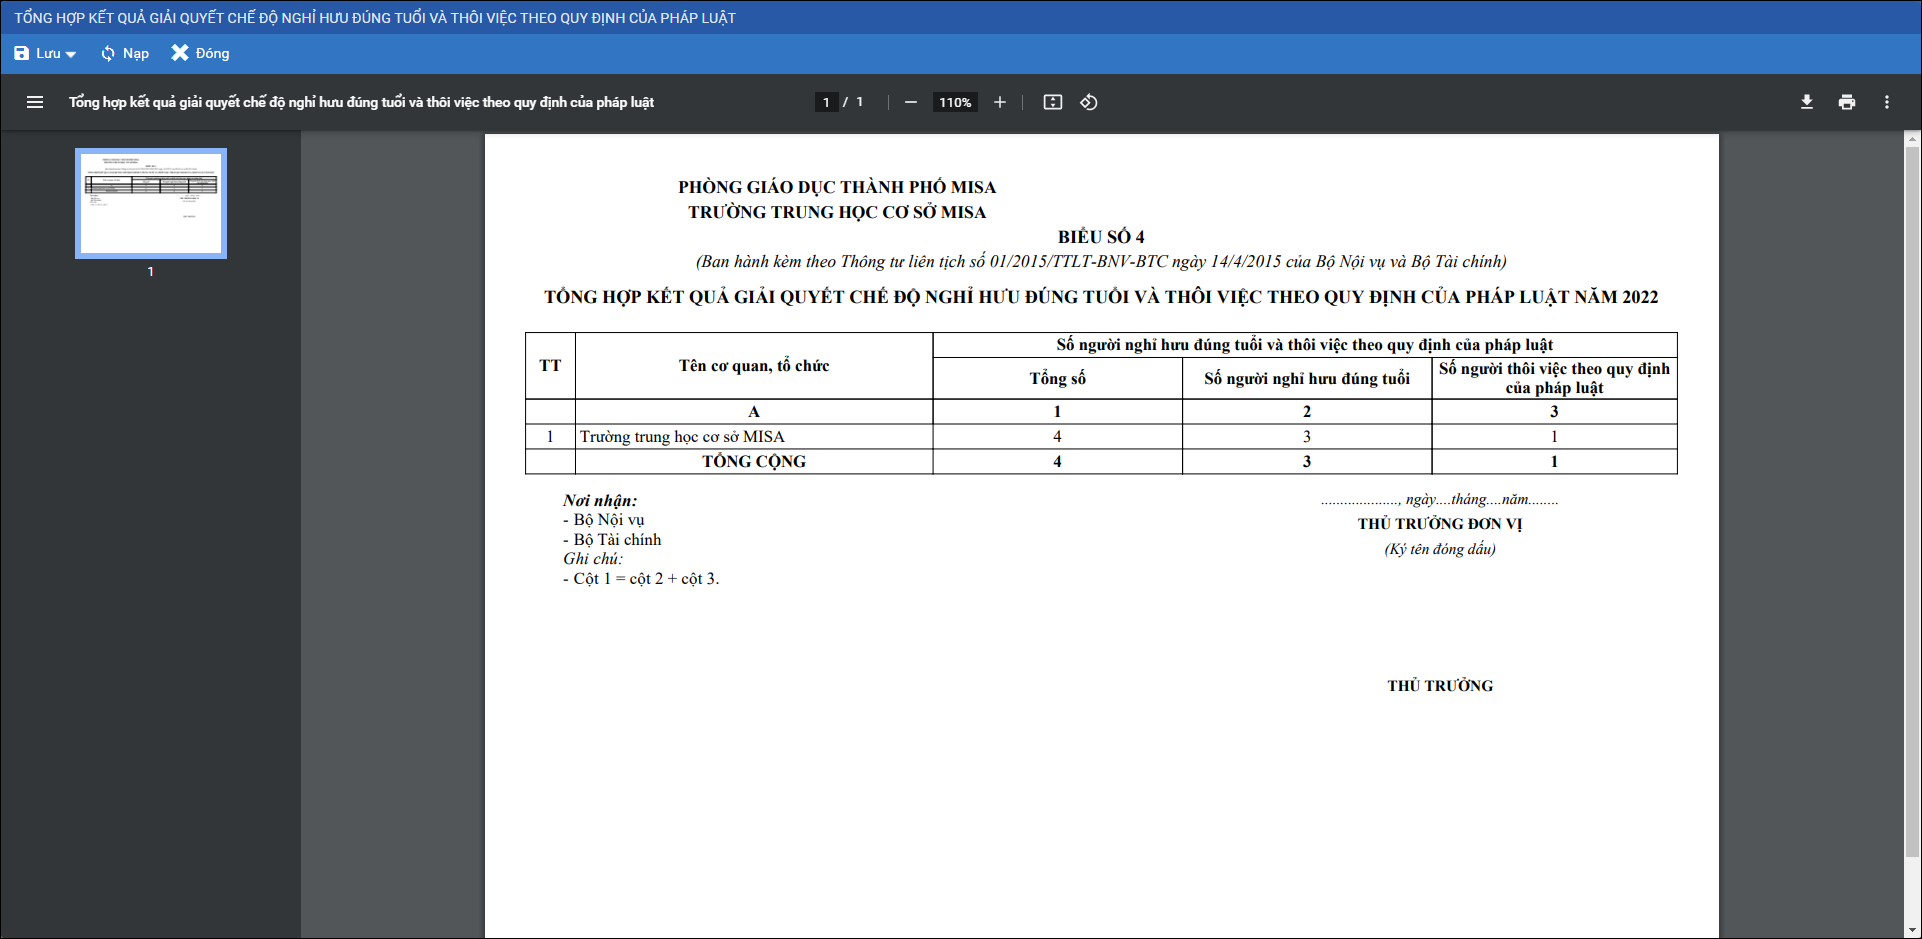
Task: Click the 110% zoom level field
Action: click(x=954, y=102)
